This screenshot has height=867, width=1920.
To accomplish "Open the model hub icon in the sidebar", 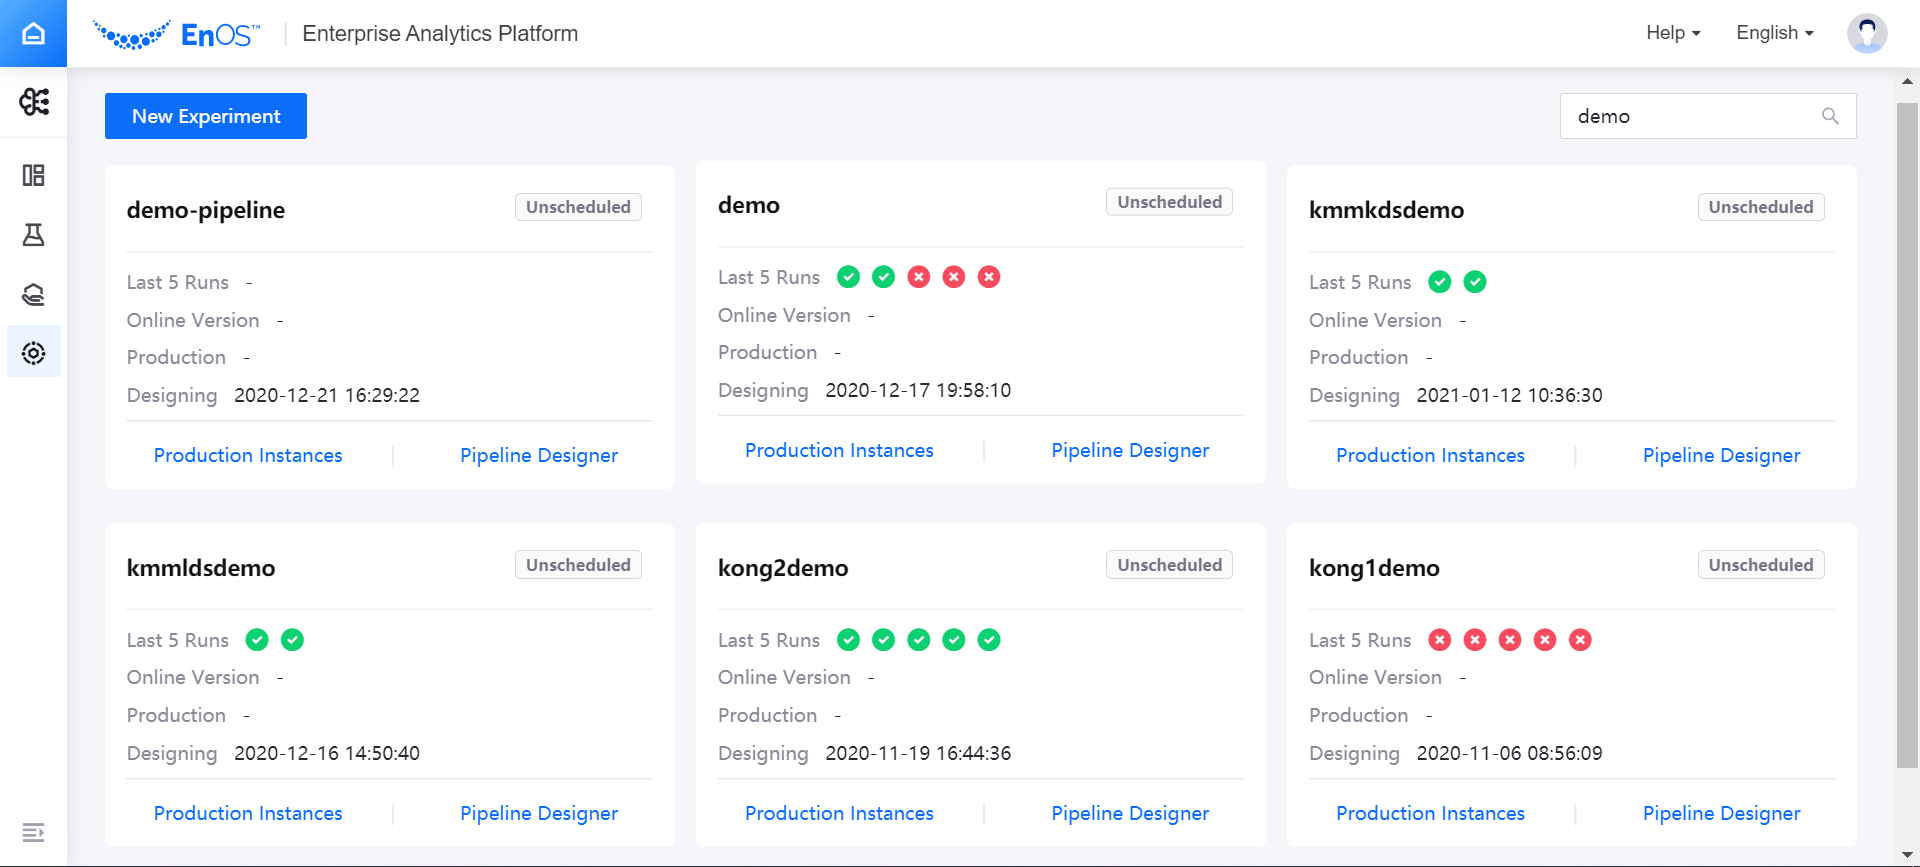I will (x=34, y=294).
